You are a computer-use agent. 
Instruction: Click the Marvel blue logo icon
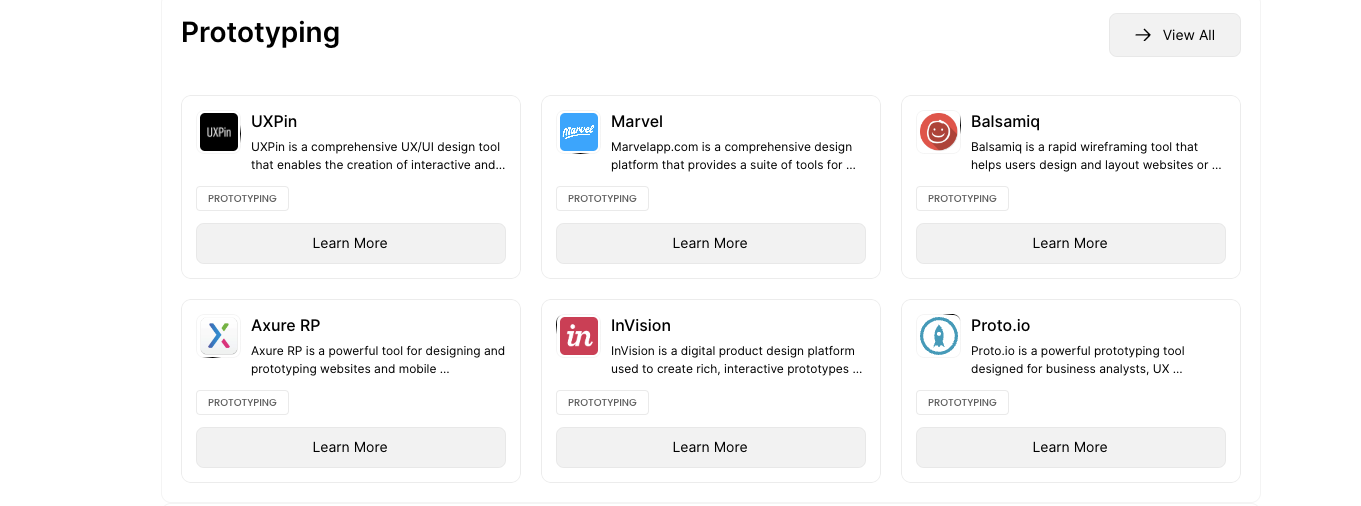(579, 132)
